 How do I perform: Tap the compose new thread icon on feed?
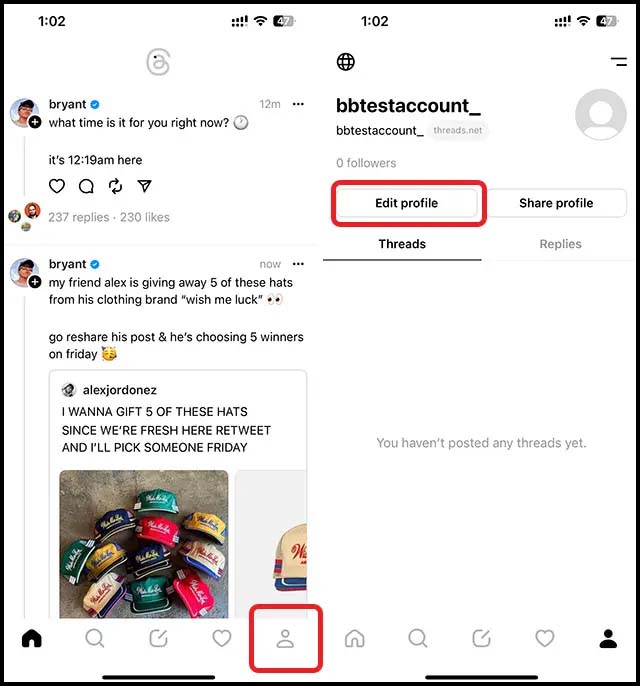coord(158,638)
